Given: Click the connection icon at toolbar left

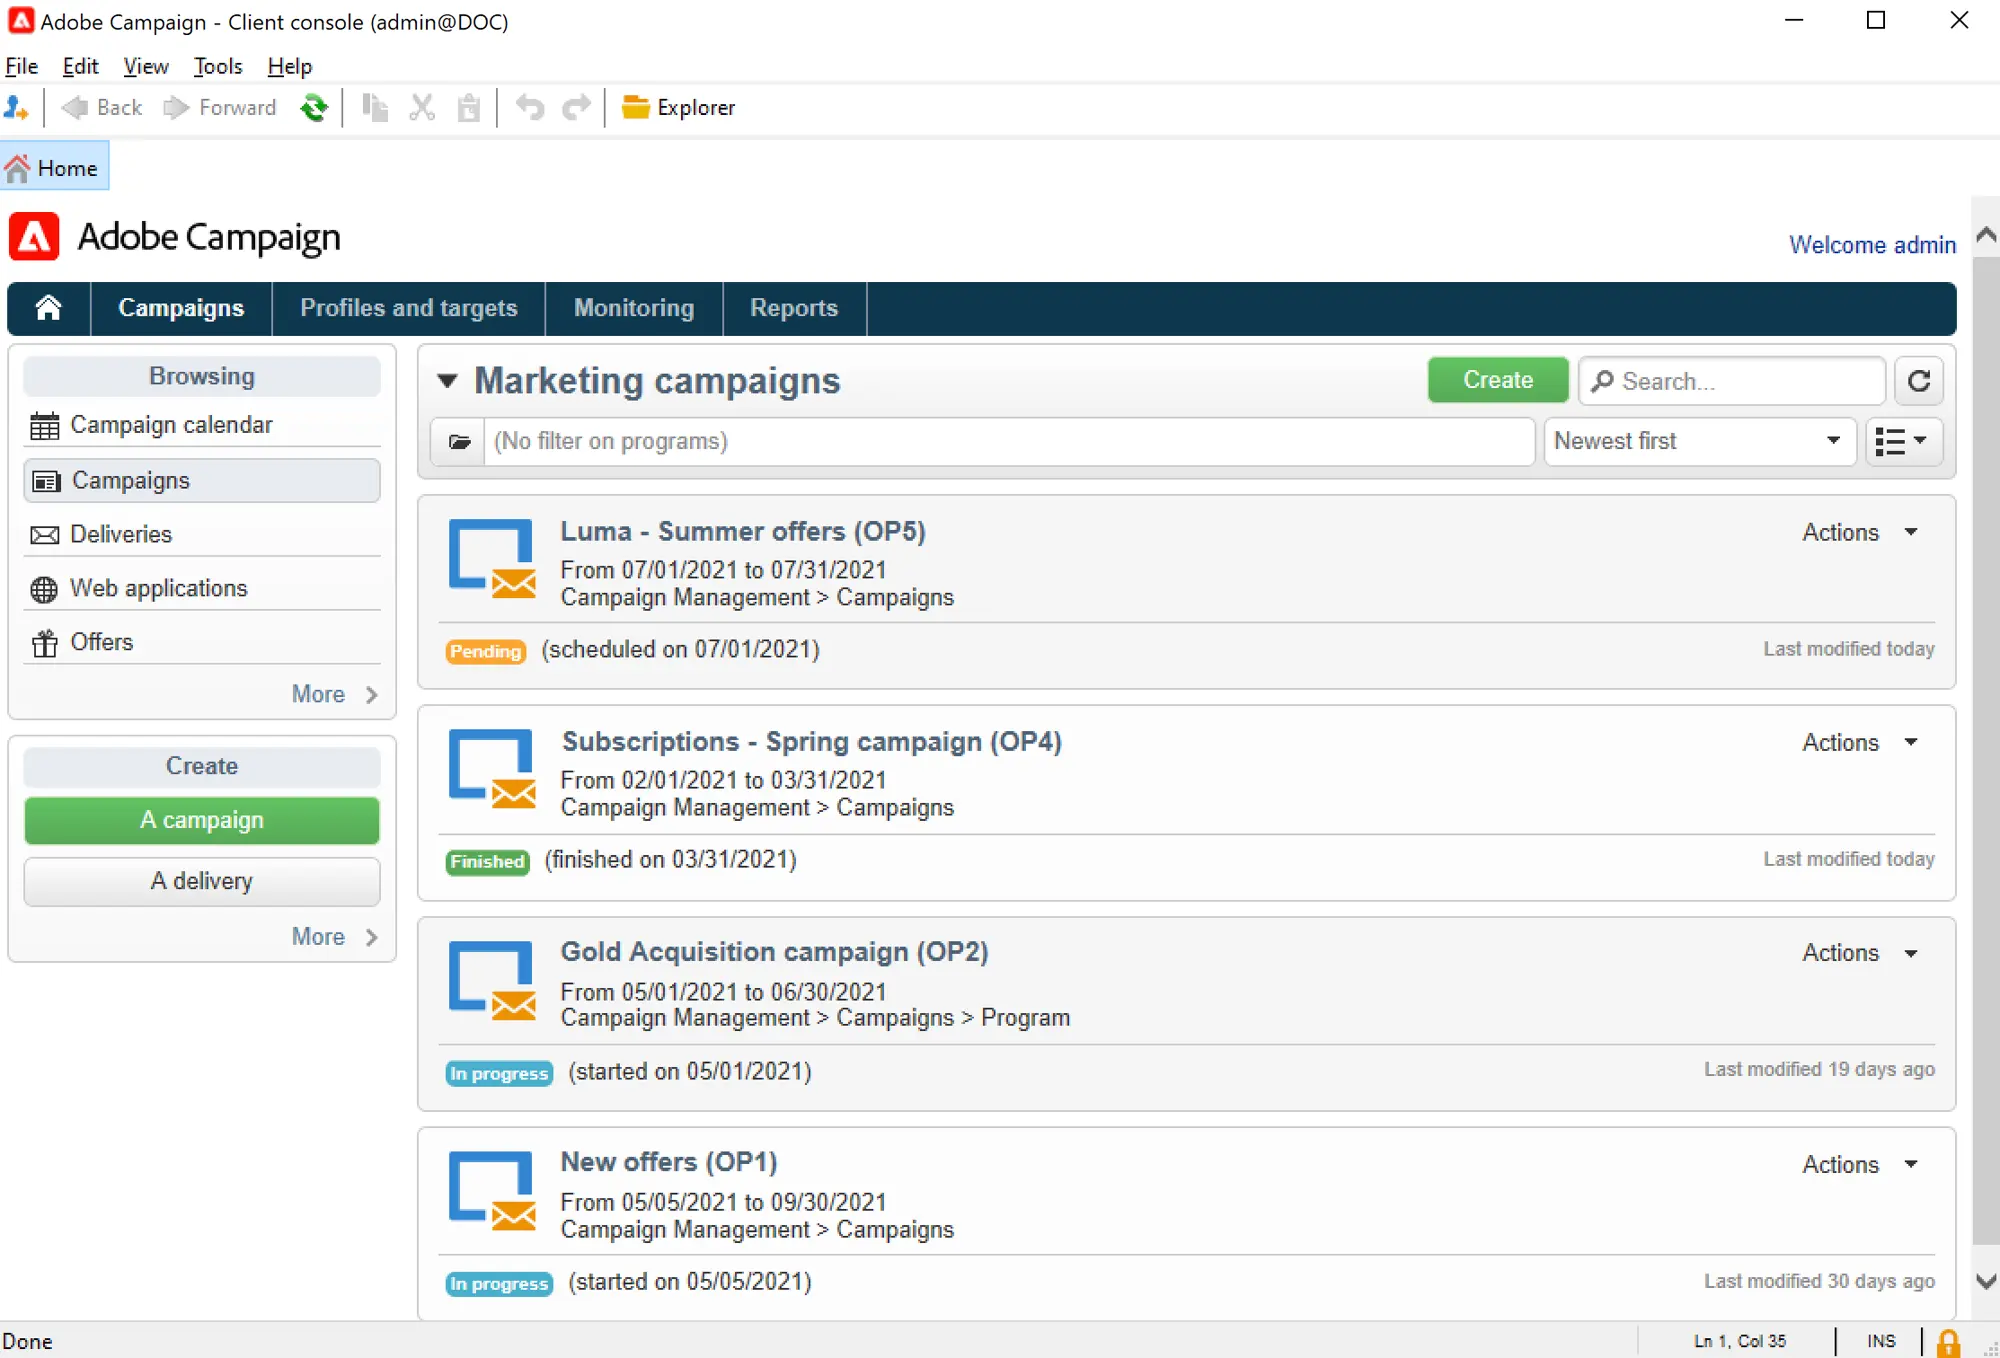Looking at the screenshot, I should coord(17,107).
